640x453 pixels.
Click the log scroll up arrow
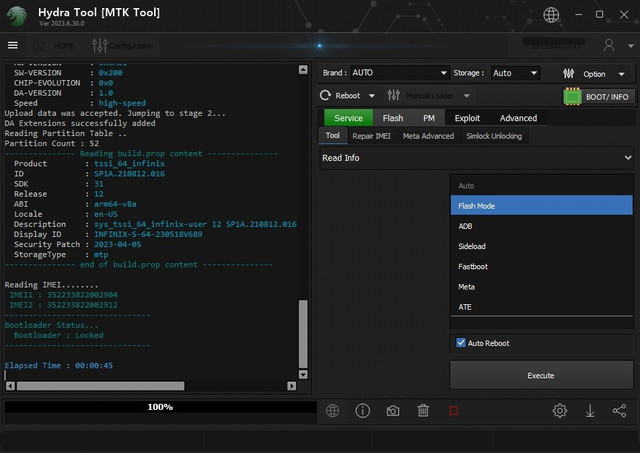coord(303,69)
